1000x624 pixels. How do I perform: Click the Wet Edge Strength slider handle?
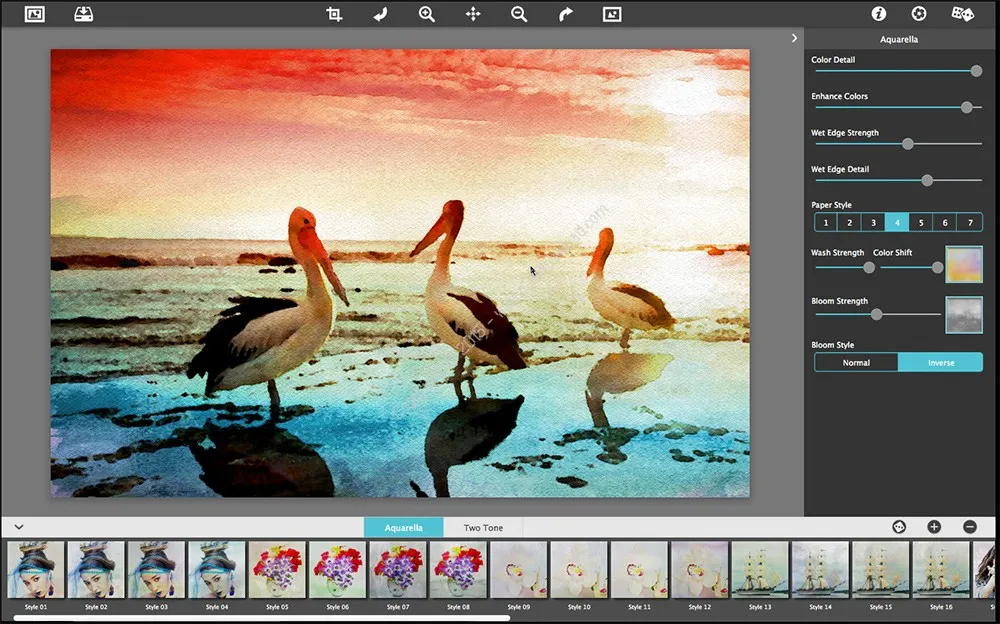908,144
